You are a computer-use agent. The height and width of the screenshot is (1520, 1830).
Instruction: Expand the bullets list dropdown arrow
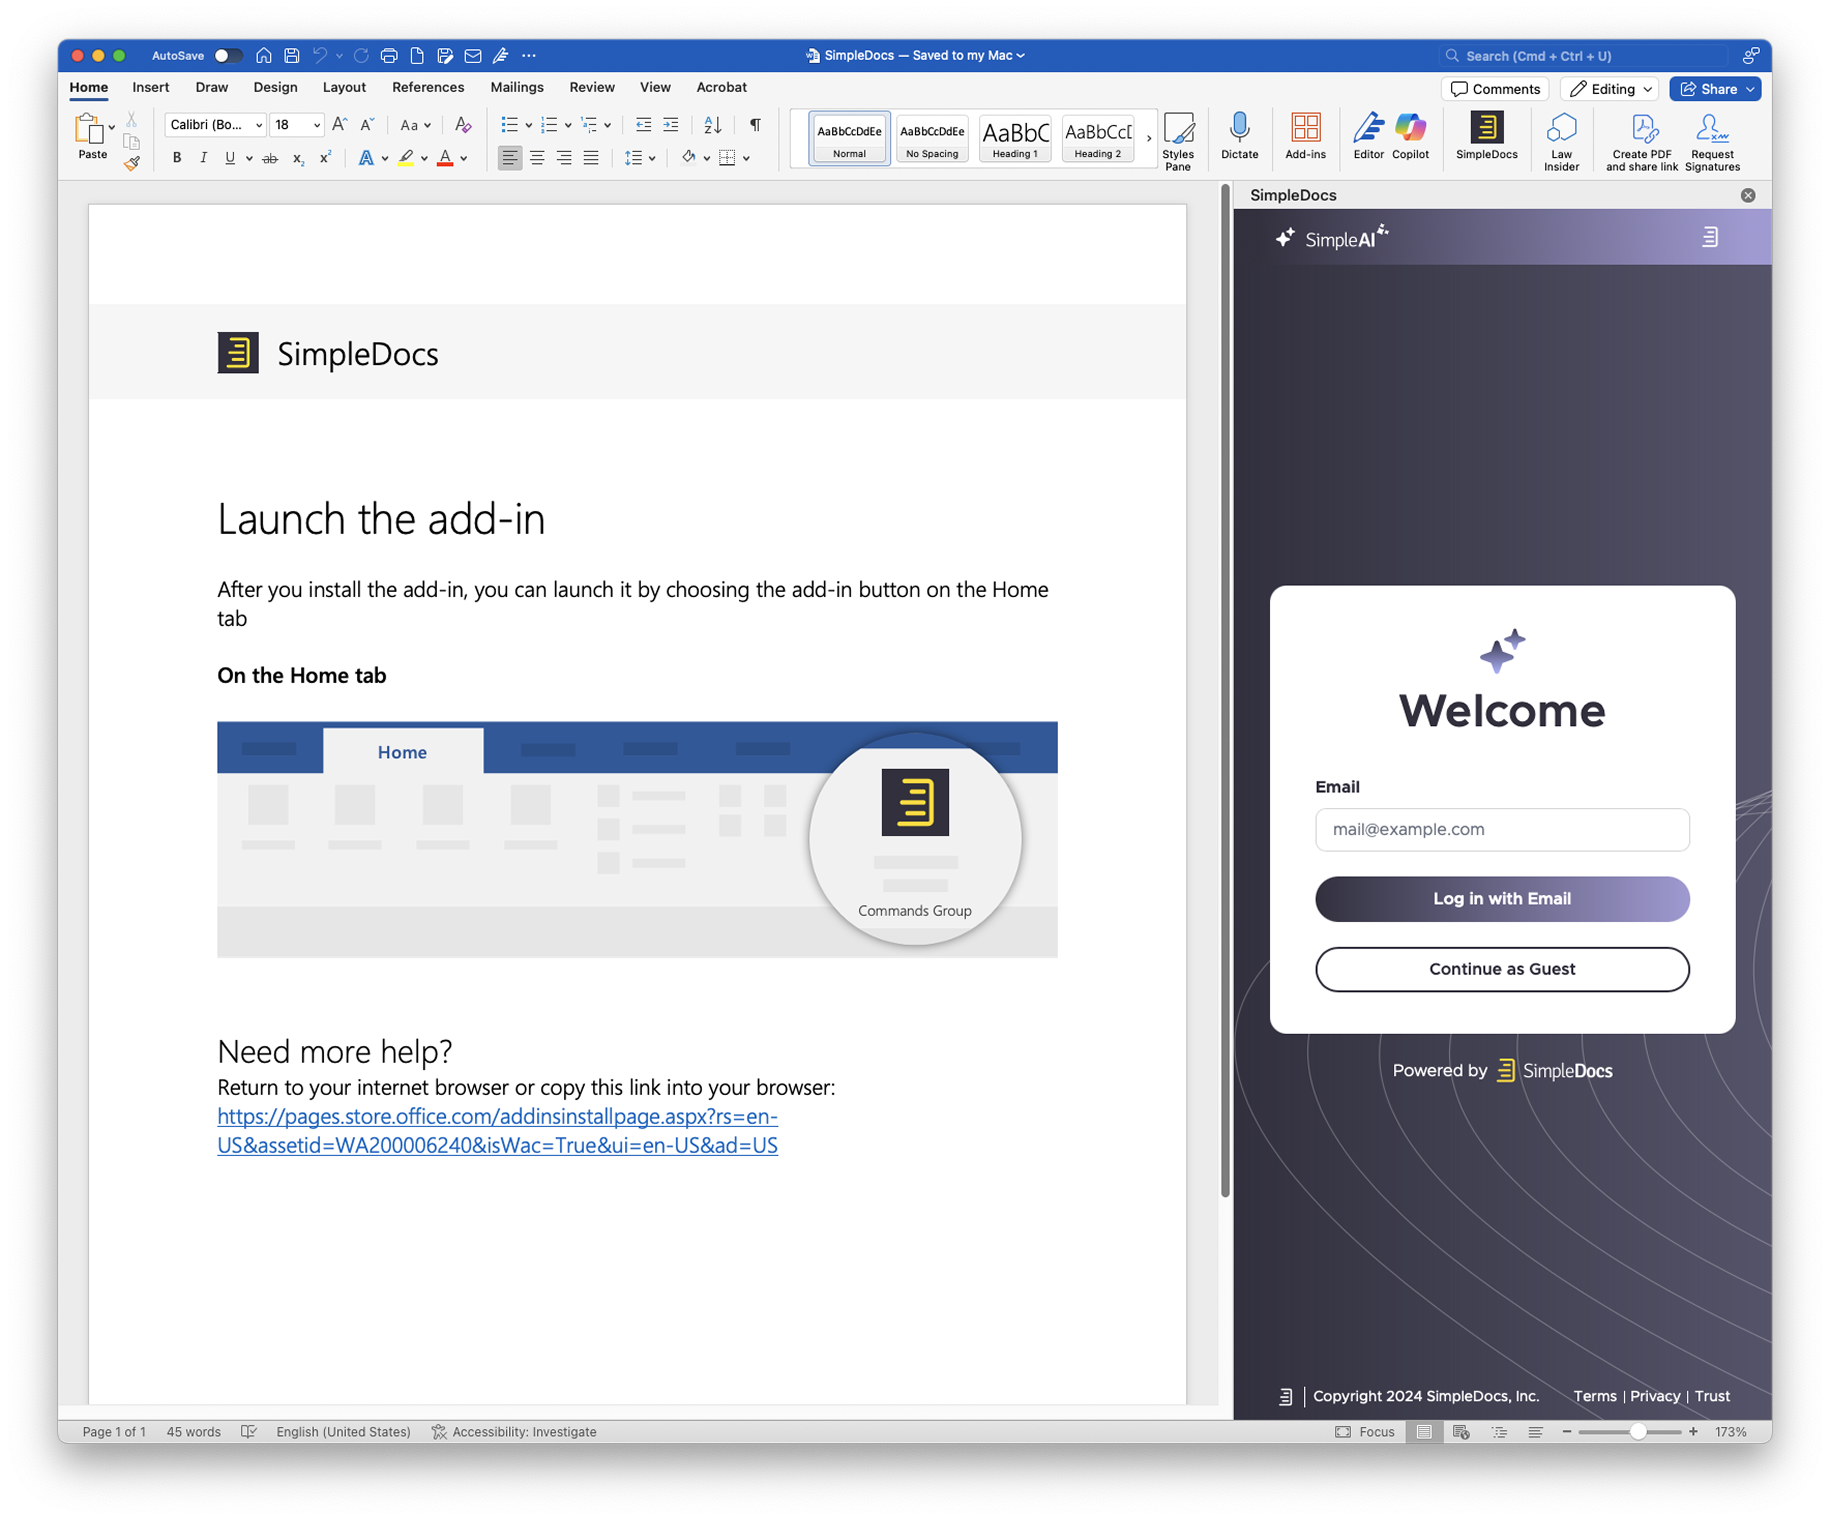tap(528, 125)
